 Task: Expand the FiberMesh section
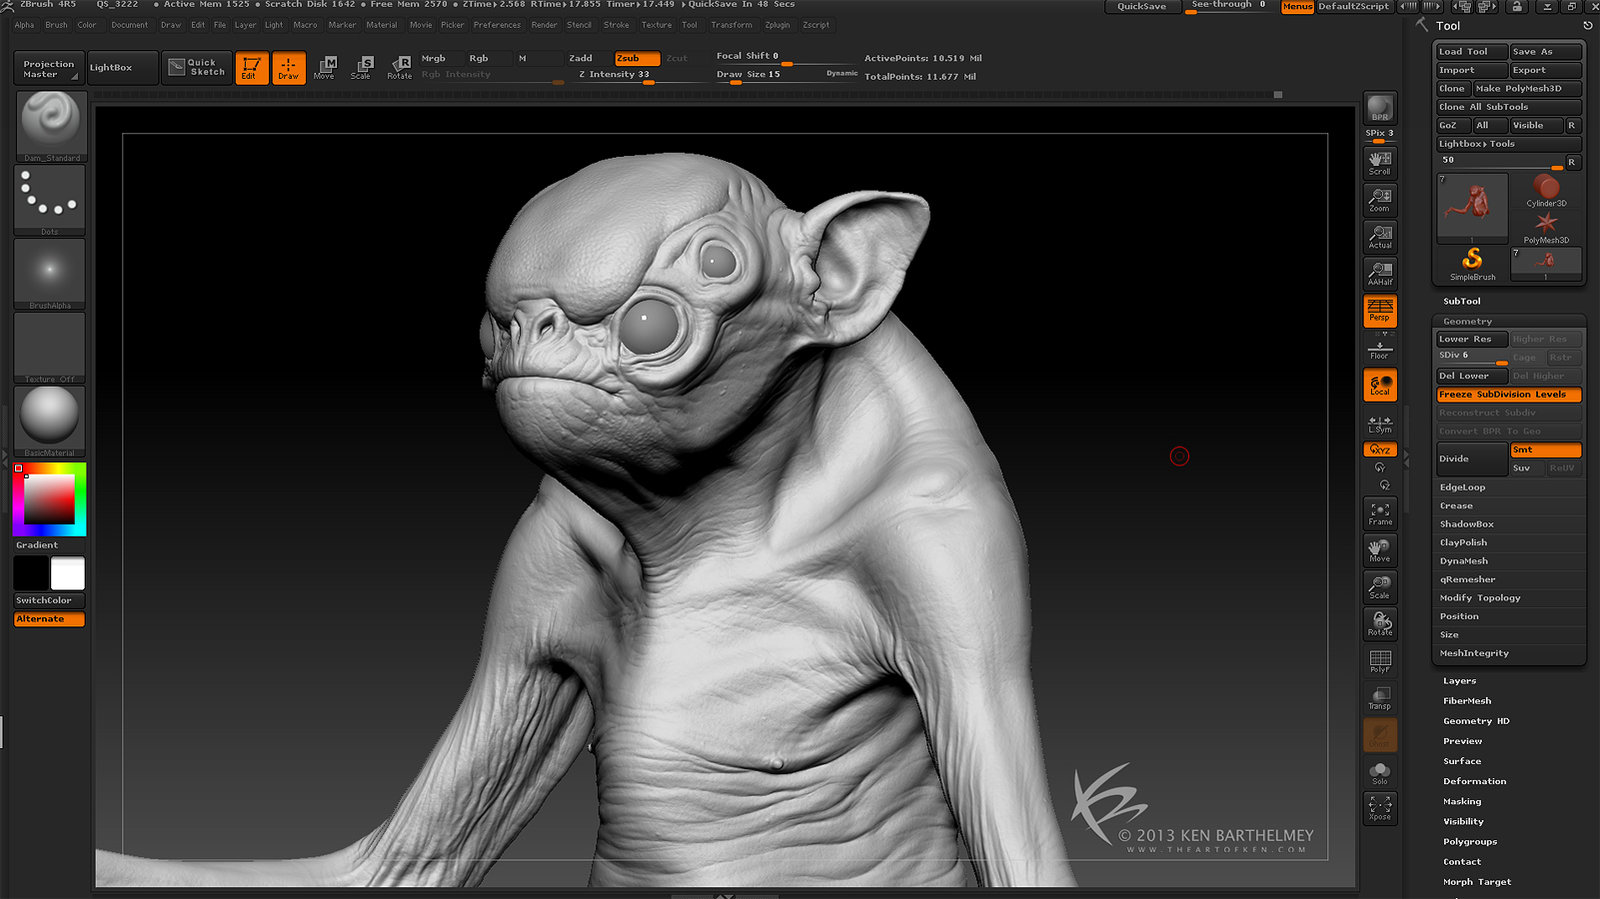point(1467,701)
